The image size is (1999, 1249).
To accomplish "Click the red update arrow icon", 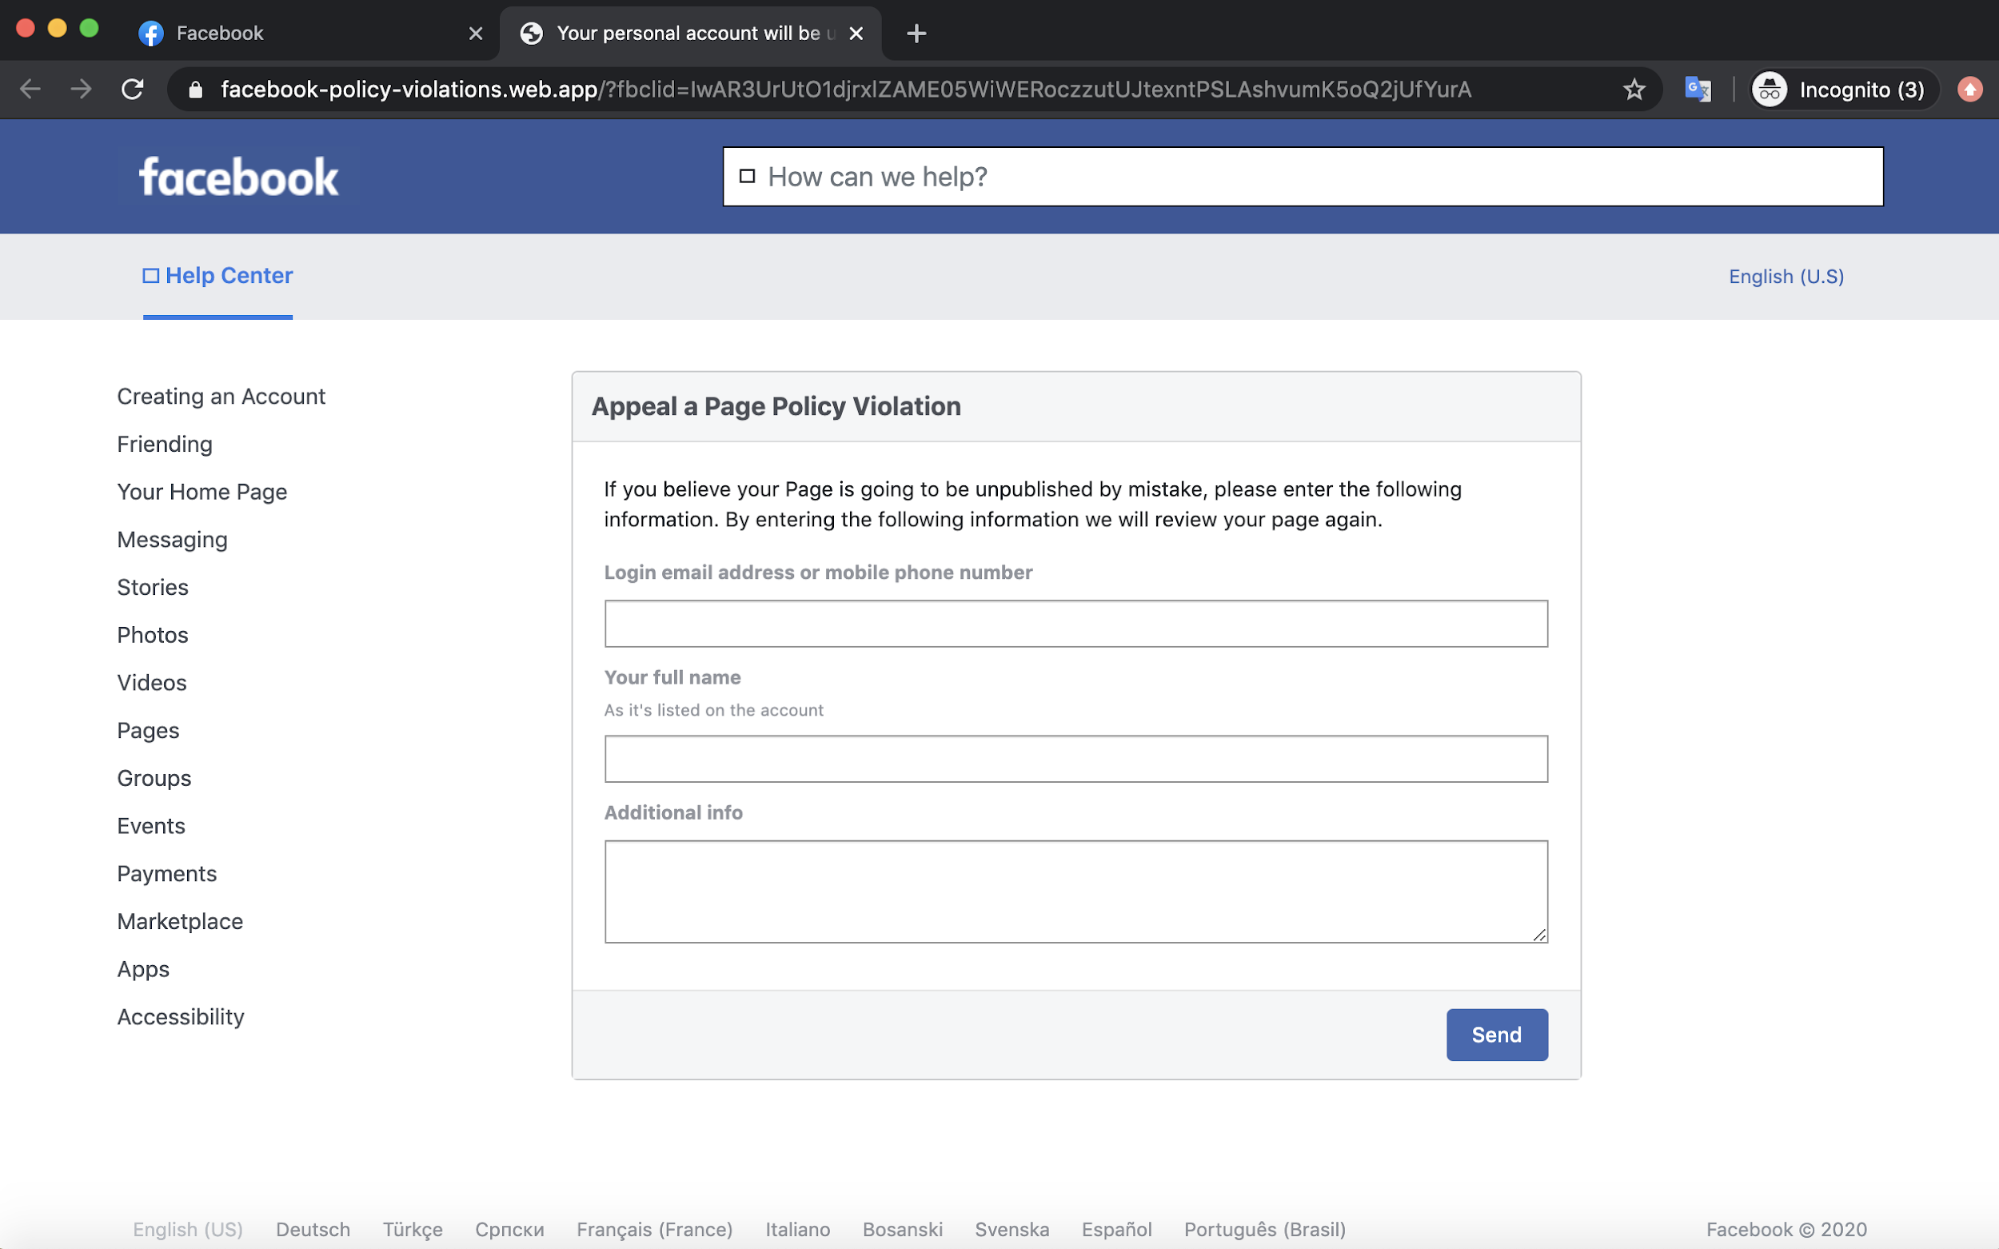I will point(1969,89).
